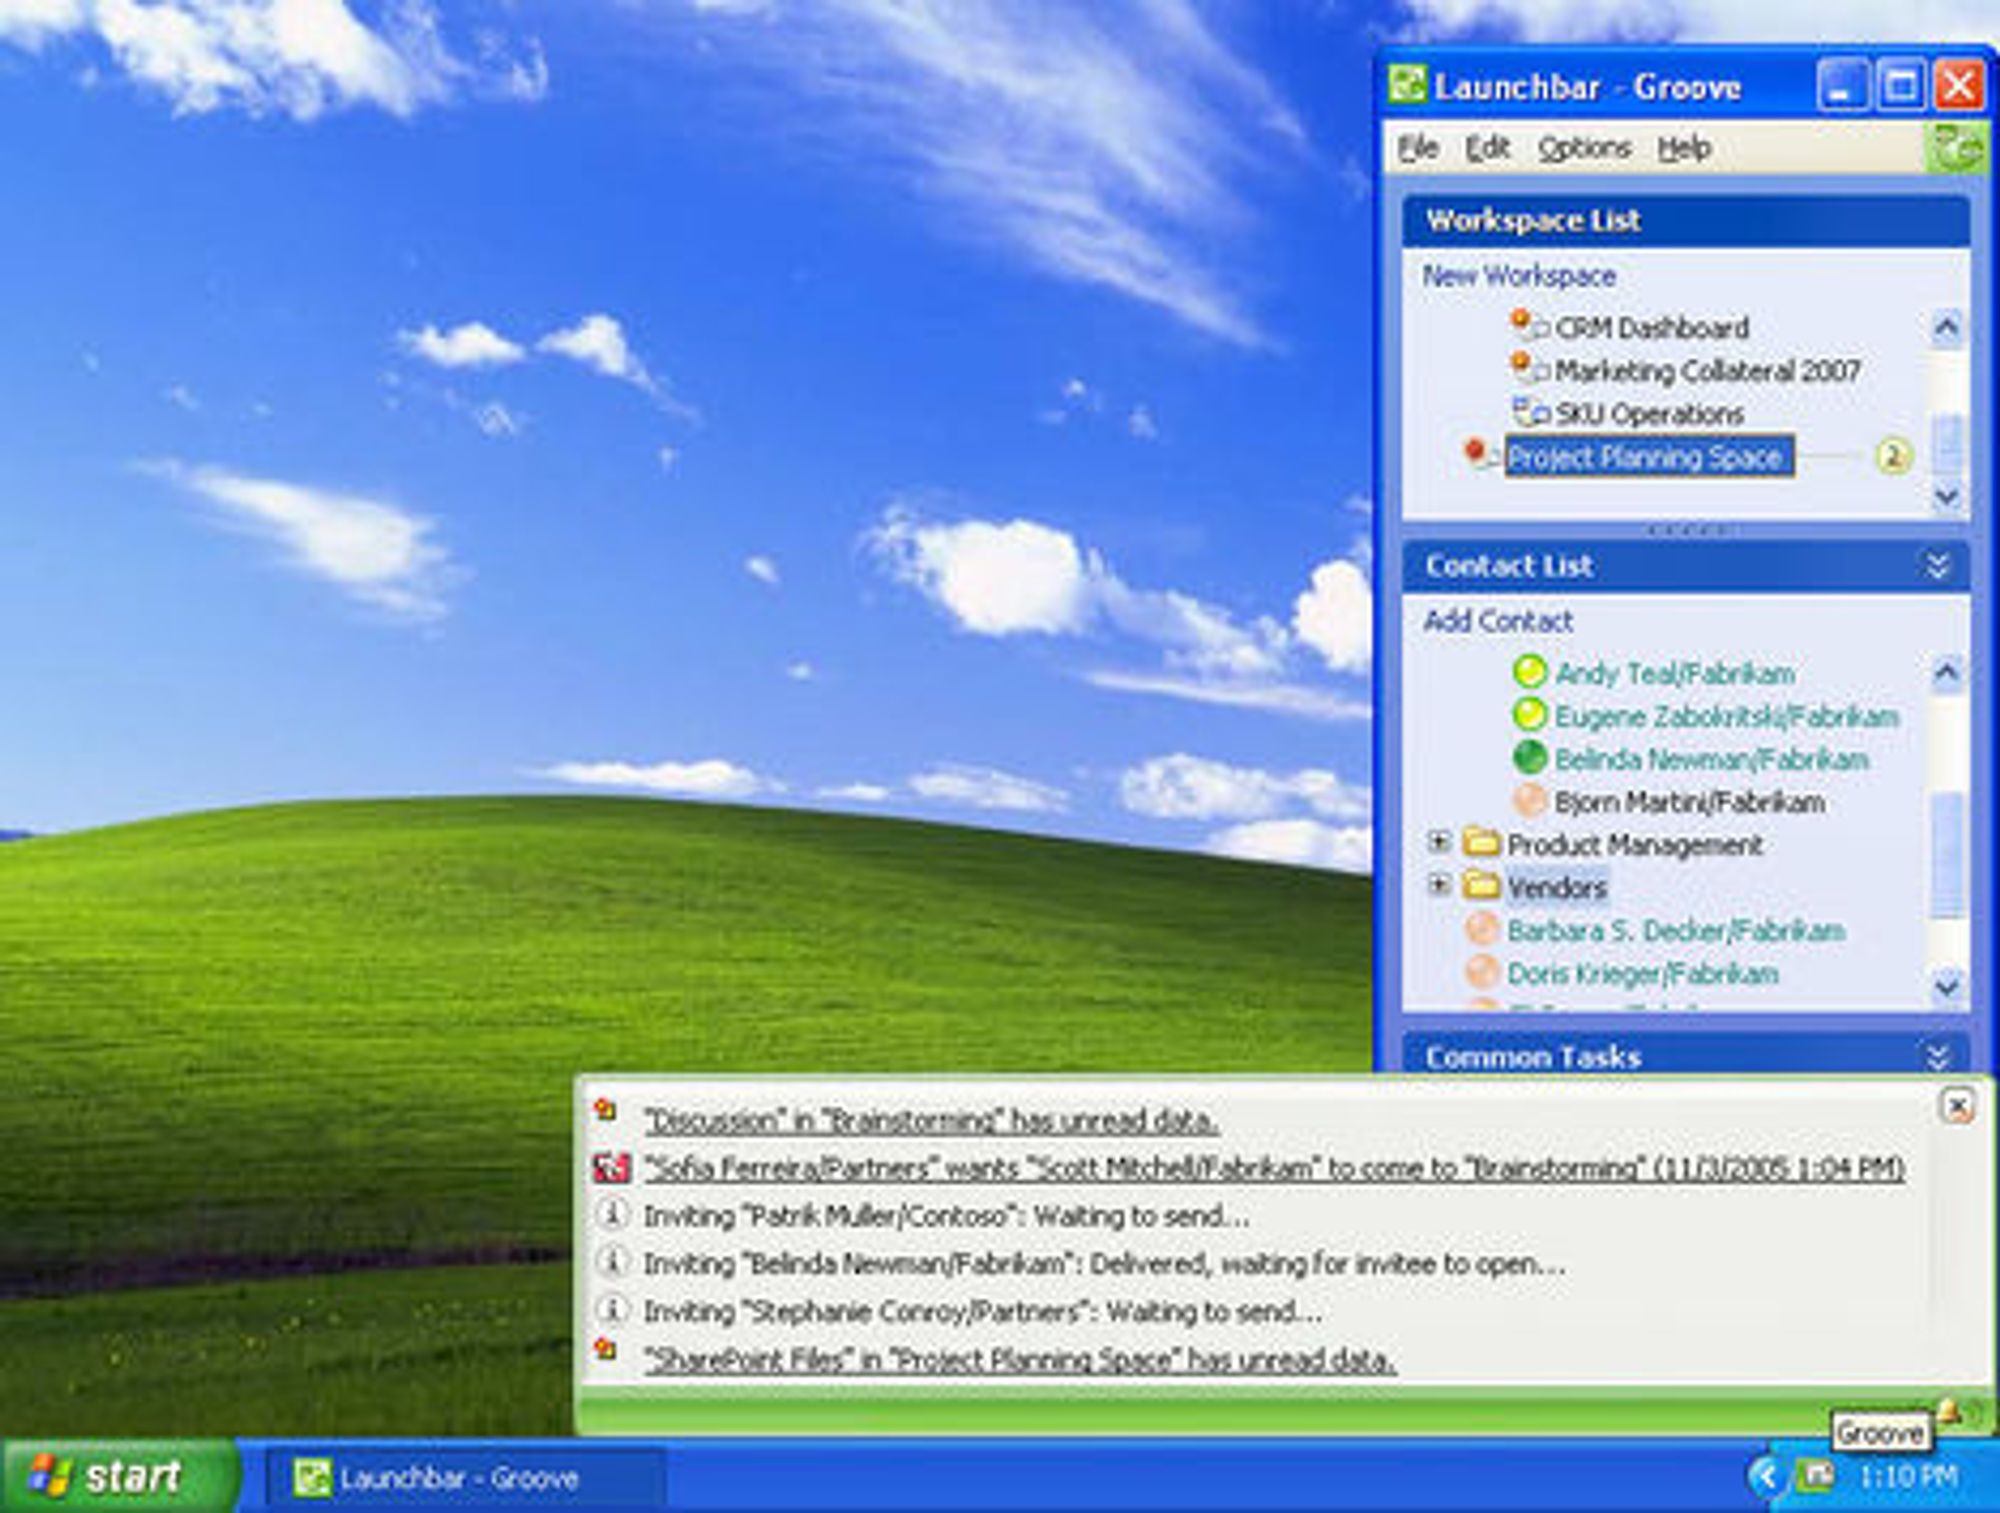Click the unread marker beside Project Planning Space
Screen dimensions: 2000x1513
(1478, 454)
